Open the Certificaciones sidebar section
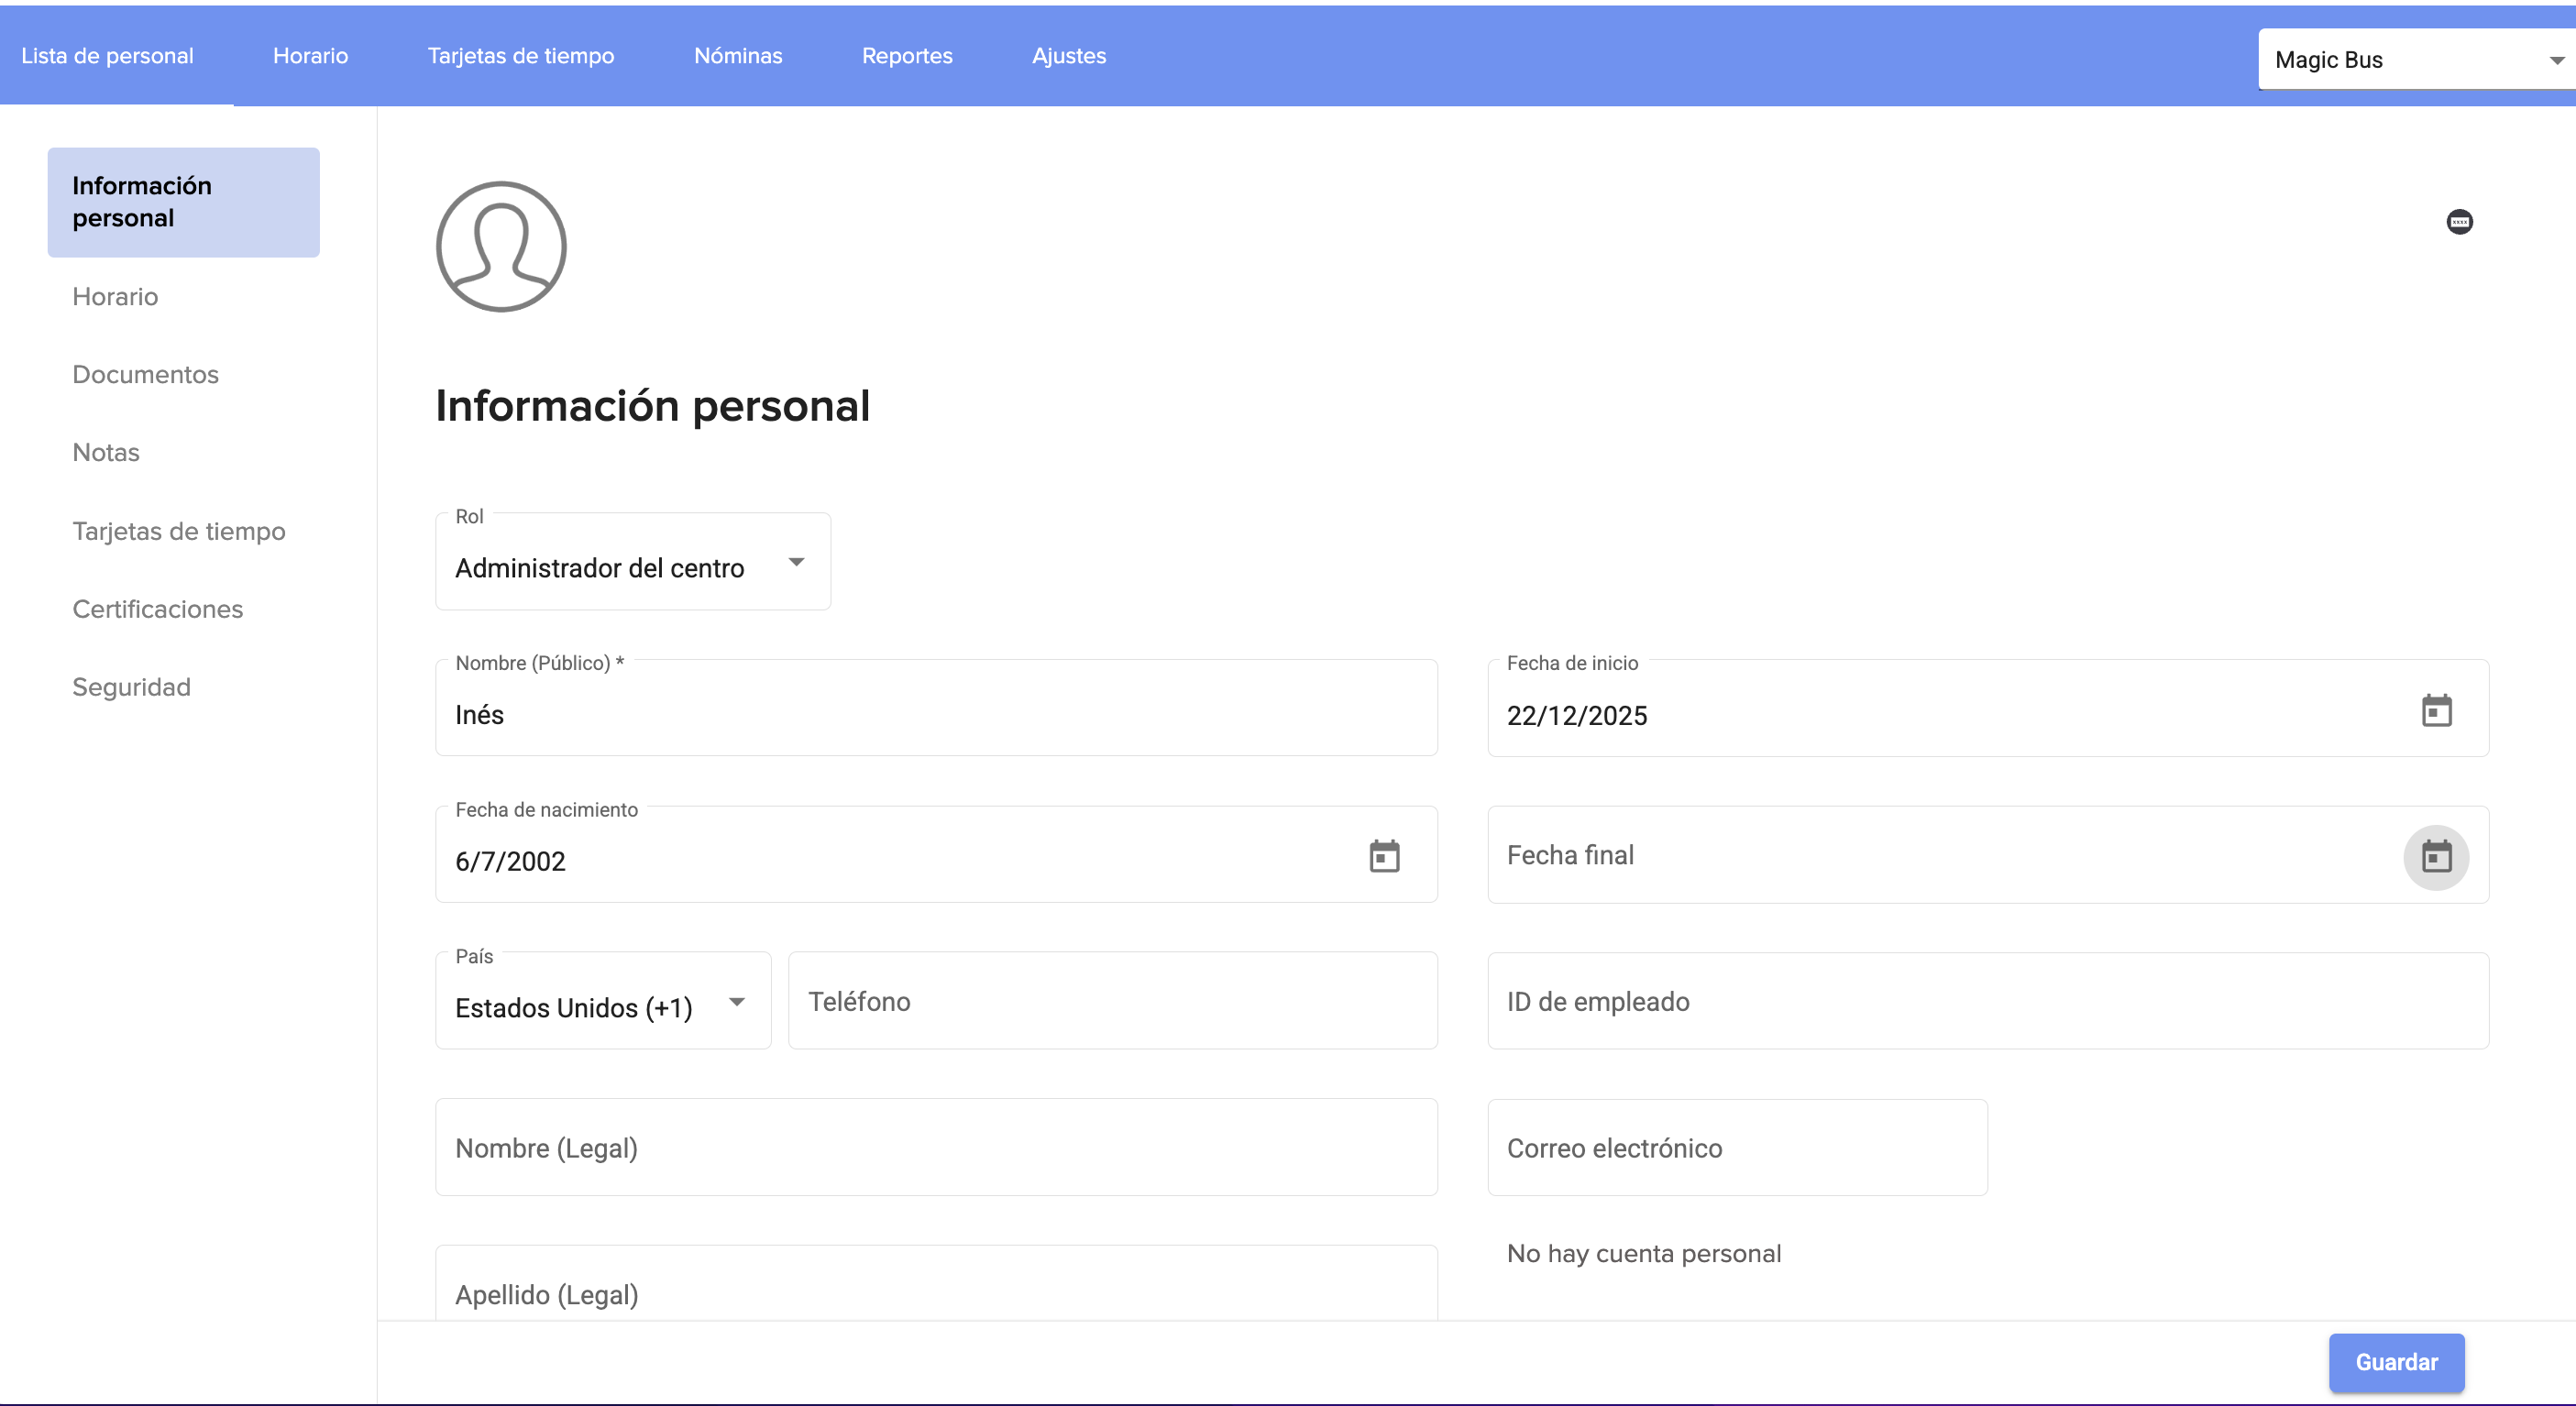Screen dimensions: 2576x1406 [157, 609]
